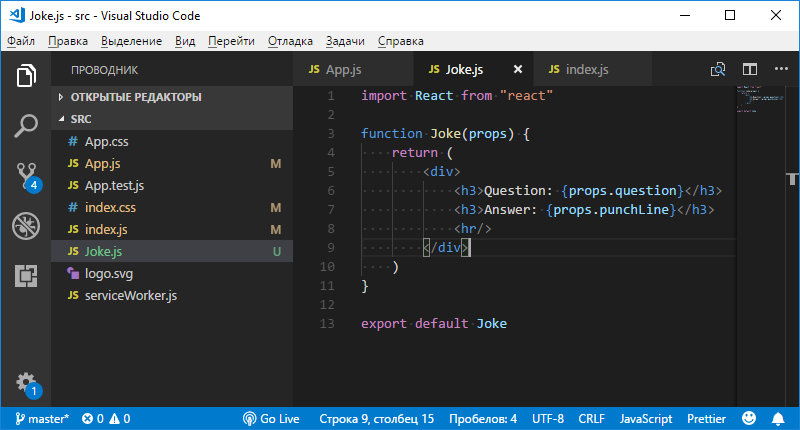Open the Extensions view icon
Image resolution: width=800 pixels, height=430 pixels.
[26, 276]
